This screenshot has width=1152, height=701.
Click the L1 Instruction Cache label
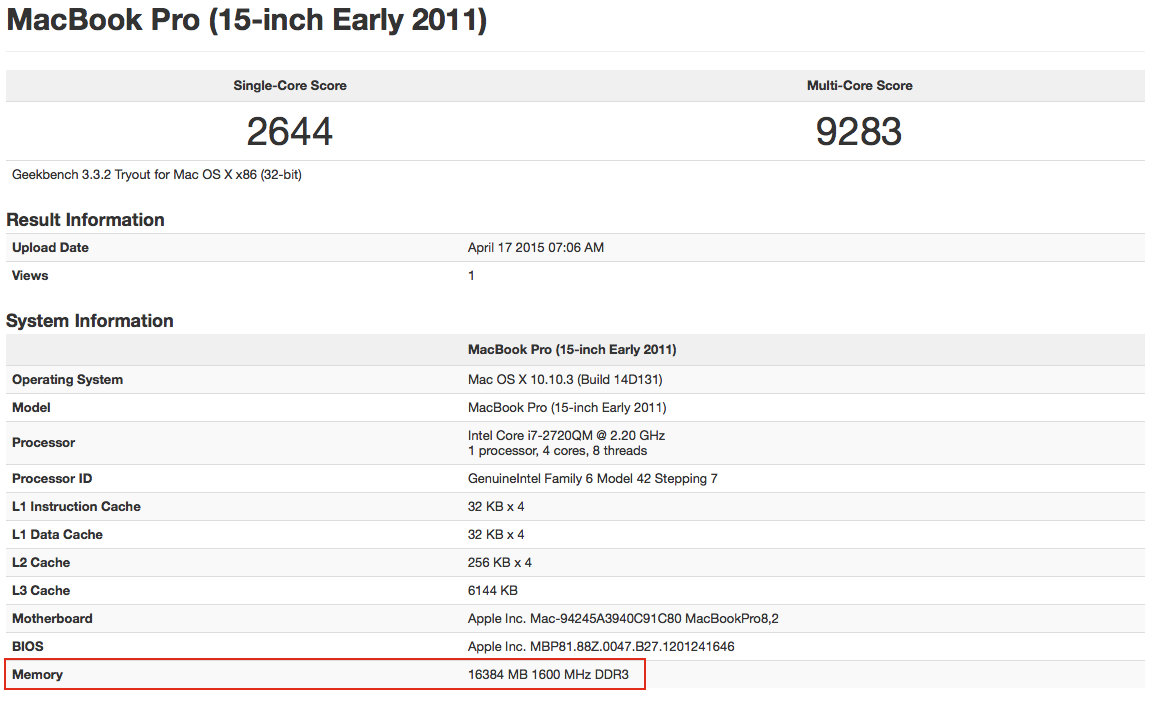pyautogui.click(x=76, y=507)
